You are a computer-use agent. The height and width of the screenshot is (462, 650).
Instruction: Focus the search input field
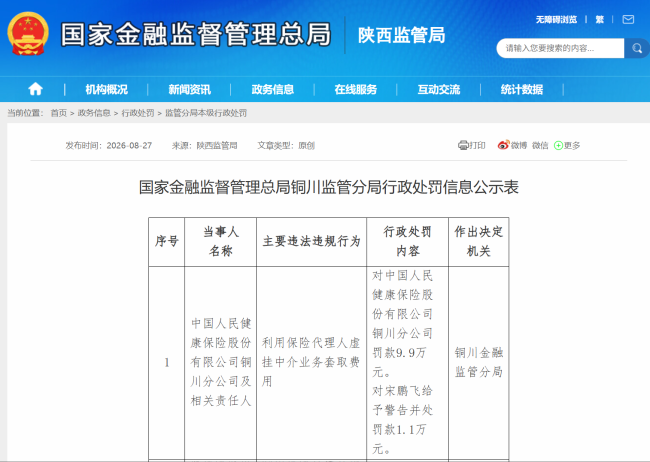(560, 48)
